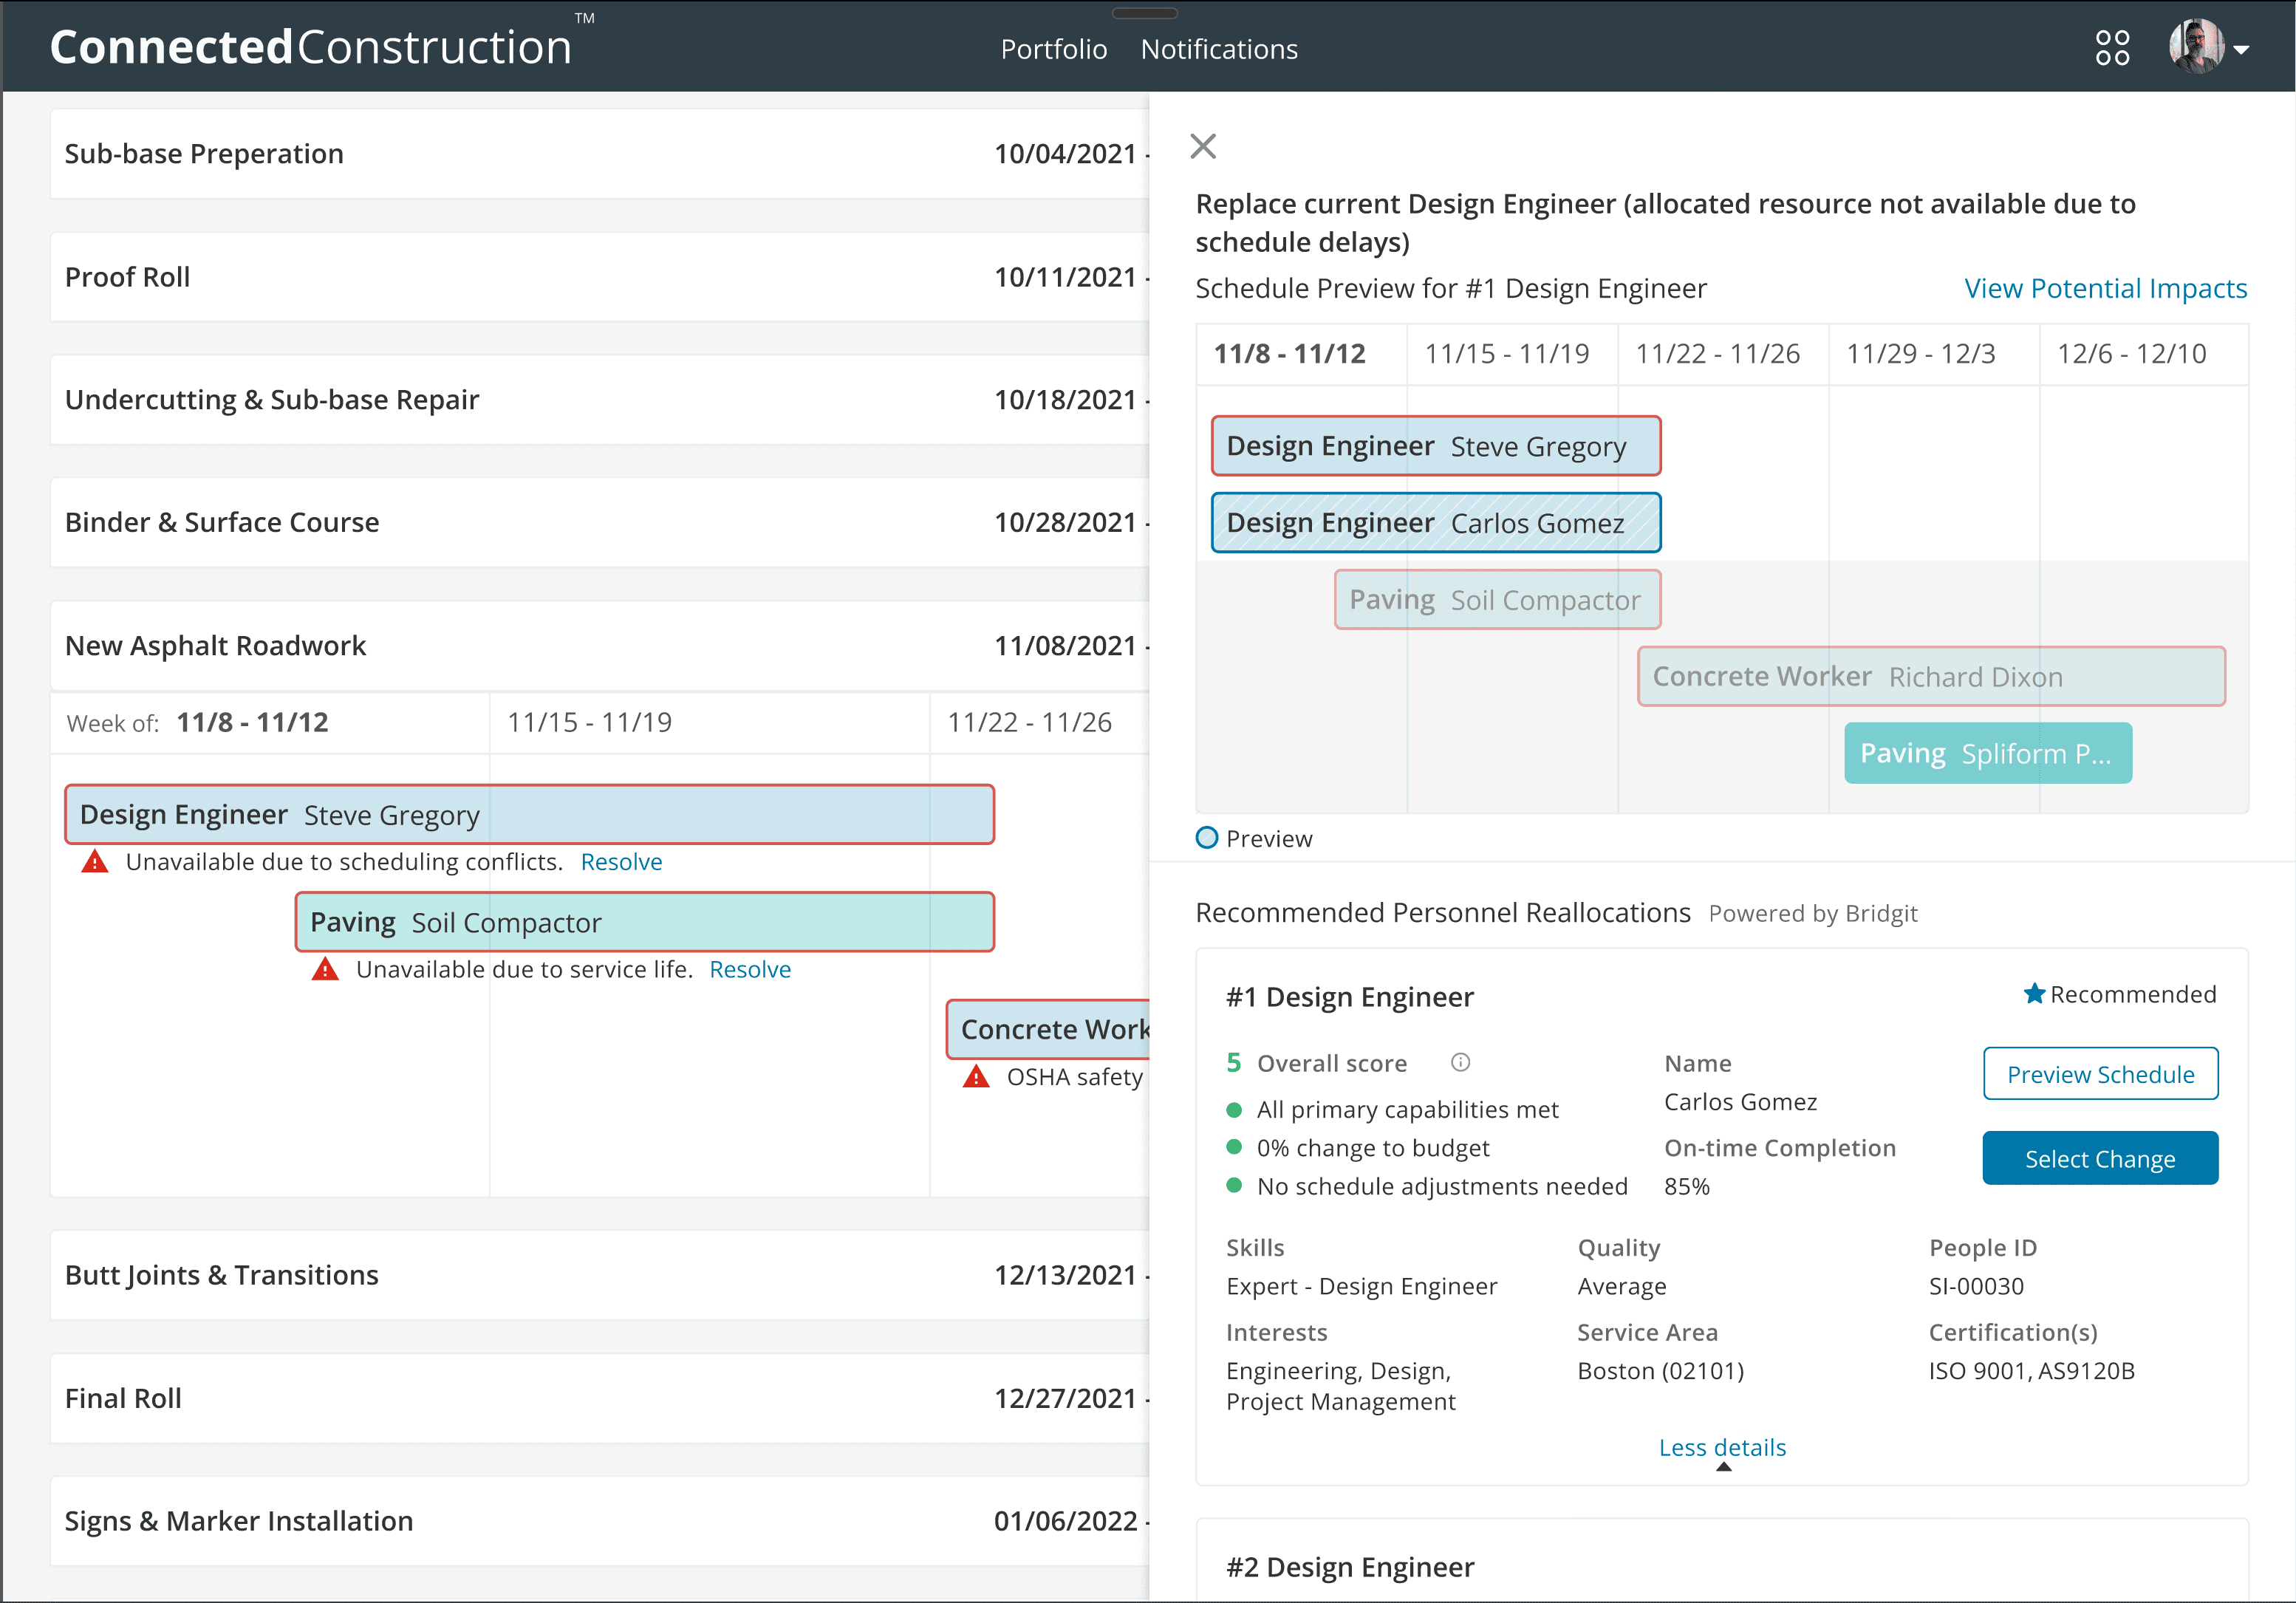Select the Concrete Worker bar in left timeline
The height and width of the screenshot is (1603, 2296).
pos(1048,1029)
